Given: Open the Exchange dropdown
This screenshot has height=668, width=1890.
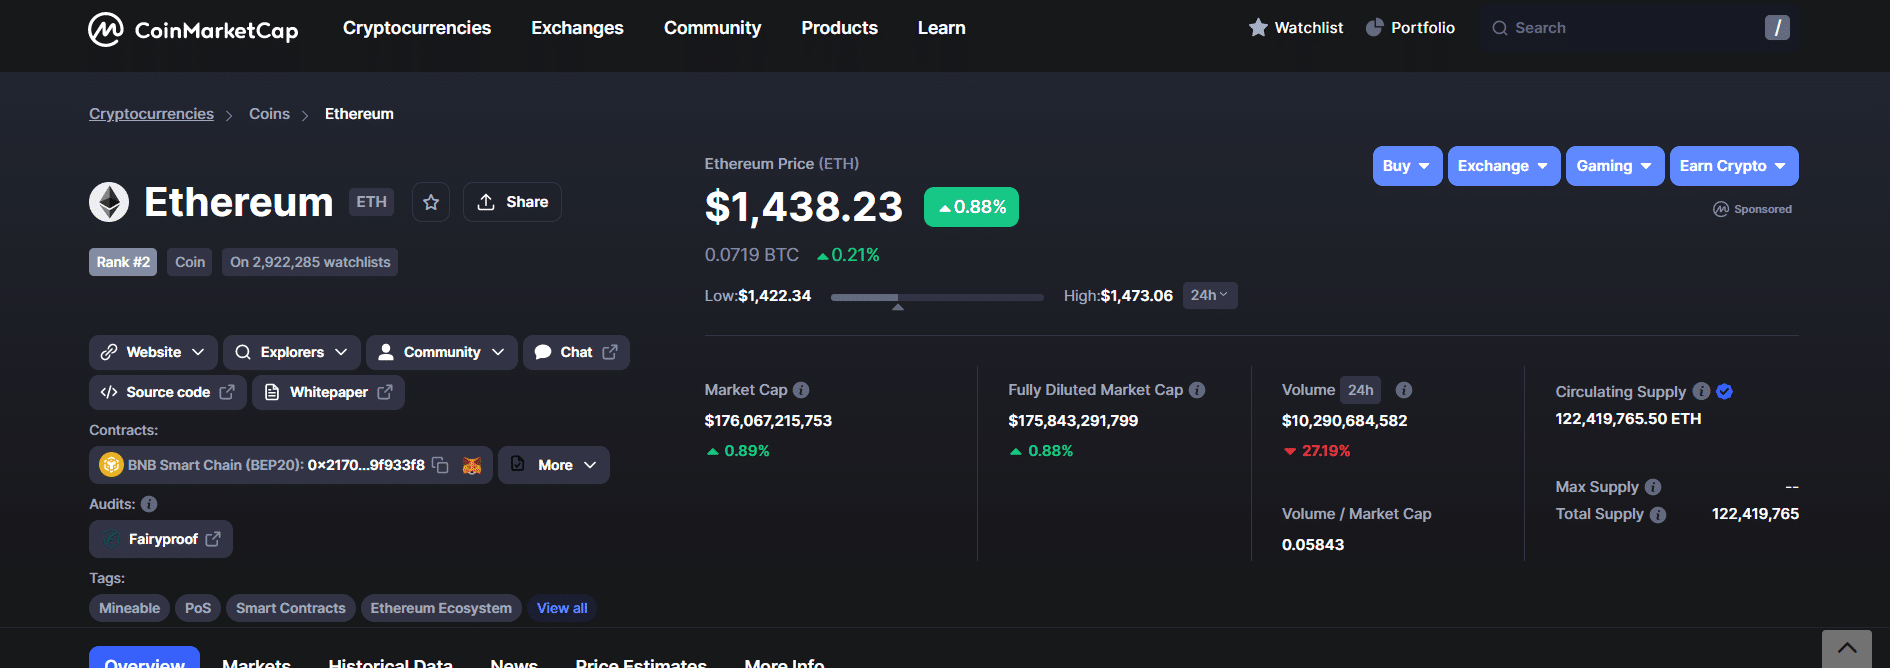Looking at the screenshot, I should 1504,166.
